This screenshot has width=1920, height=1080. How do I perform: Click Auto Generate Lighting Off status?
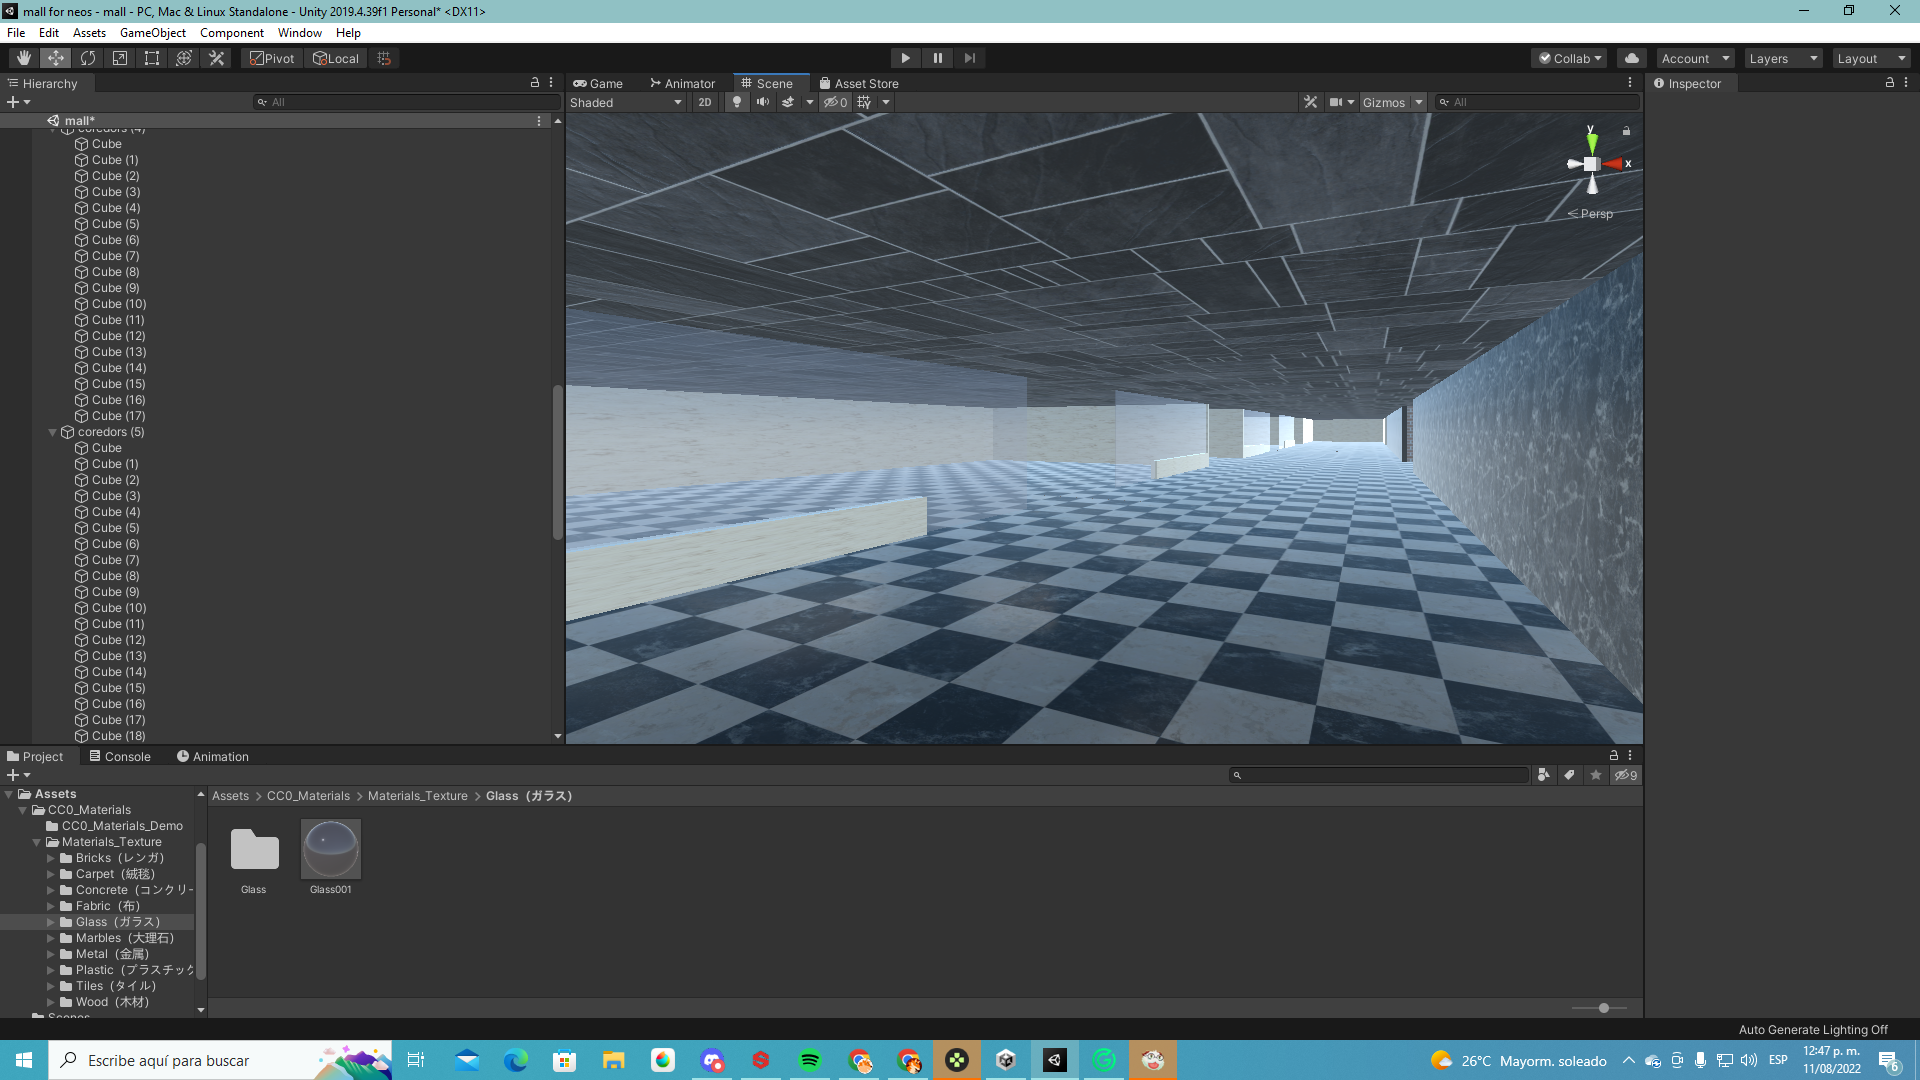pos(1813,1030)
